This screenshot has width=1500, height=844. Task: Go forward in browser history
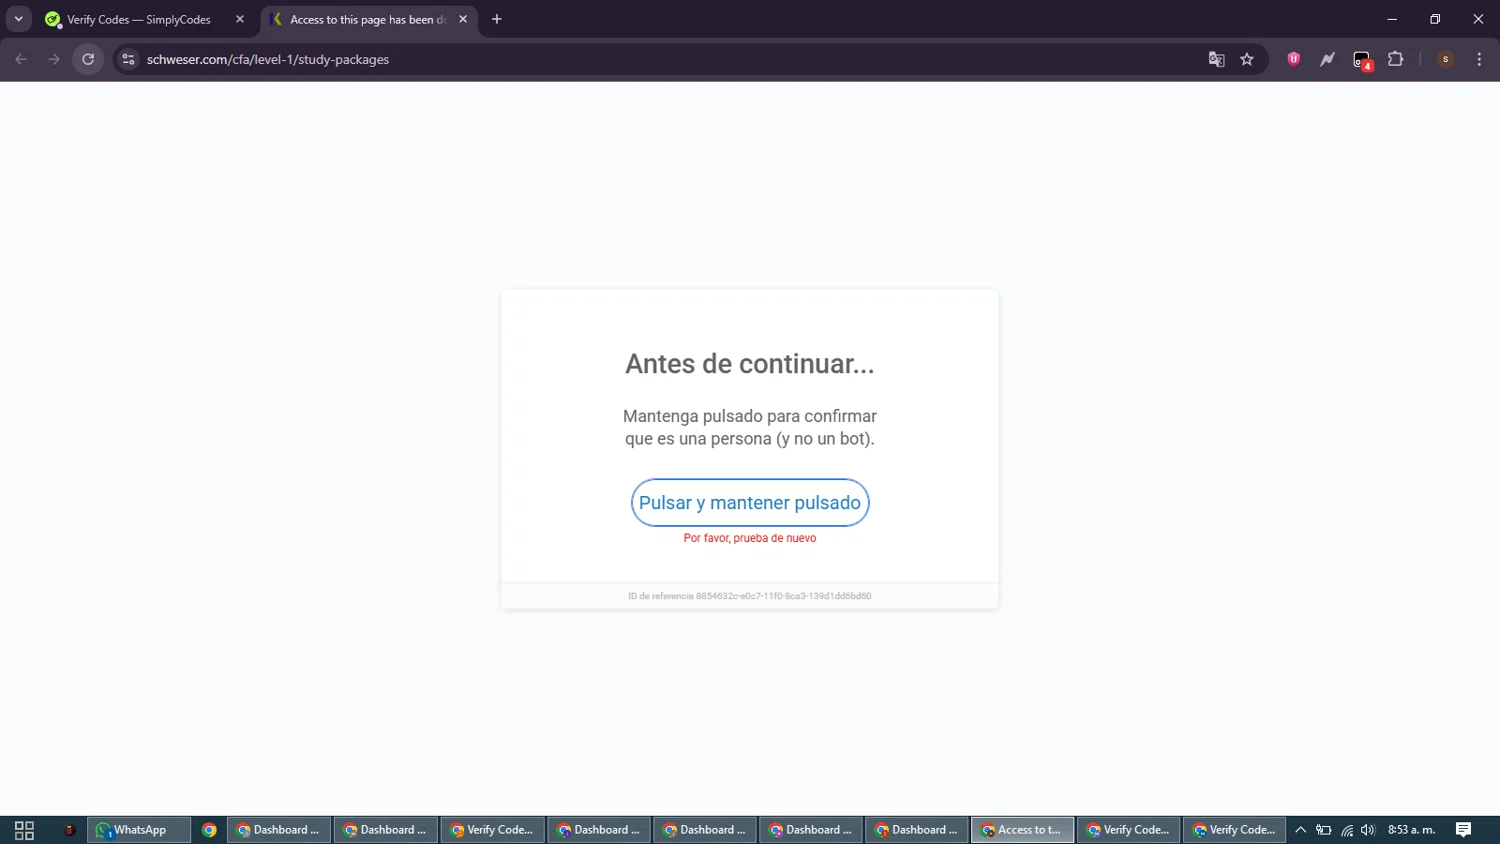pos(54,59)
